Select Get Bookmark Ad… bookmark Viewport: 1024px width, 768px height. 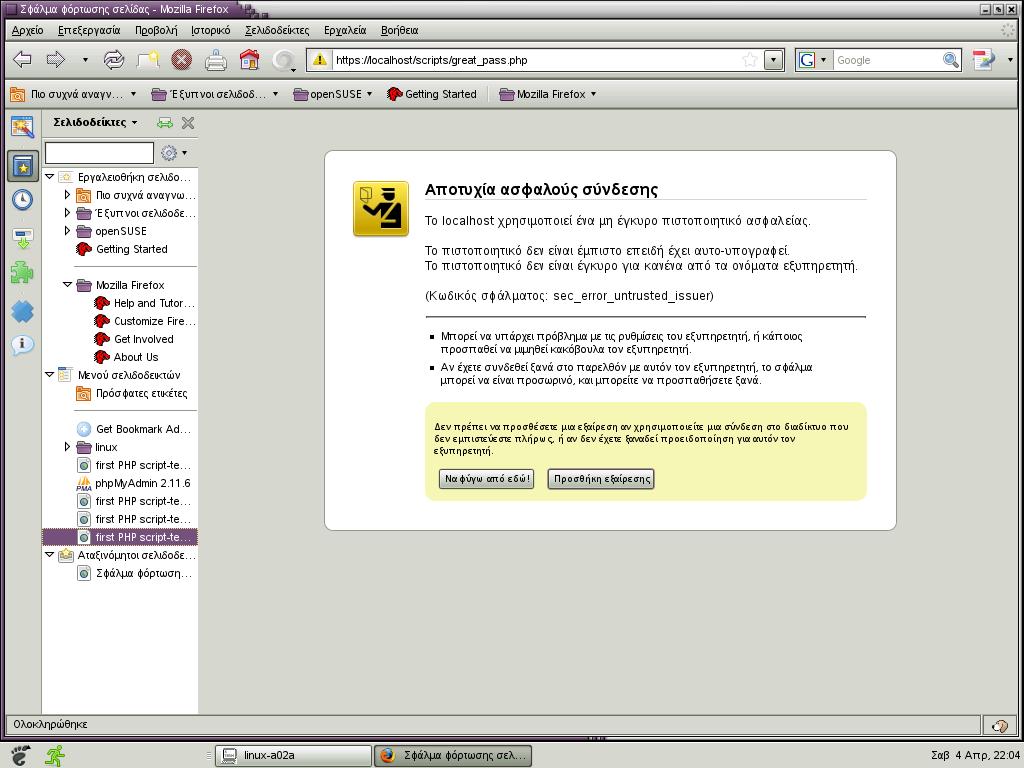tap(134, 429)
